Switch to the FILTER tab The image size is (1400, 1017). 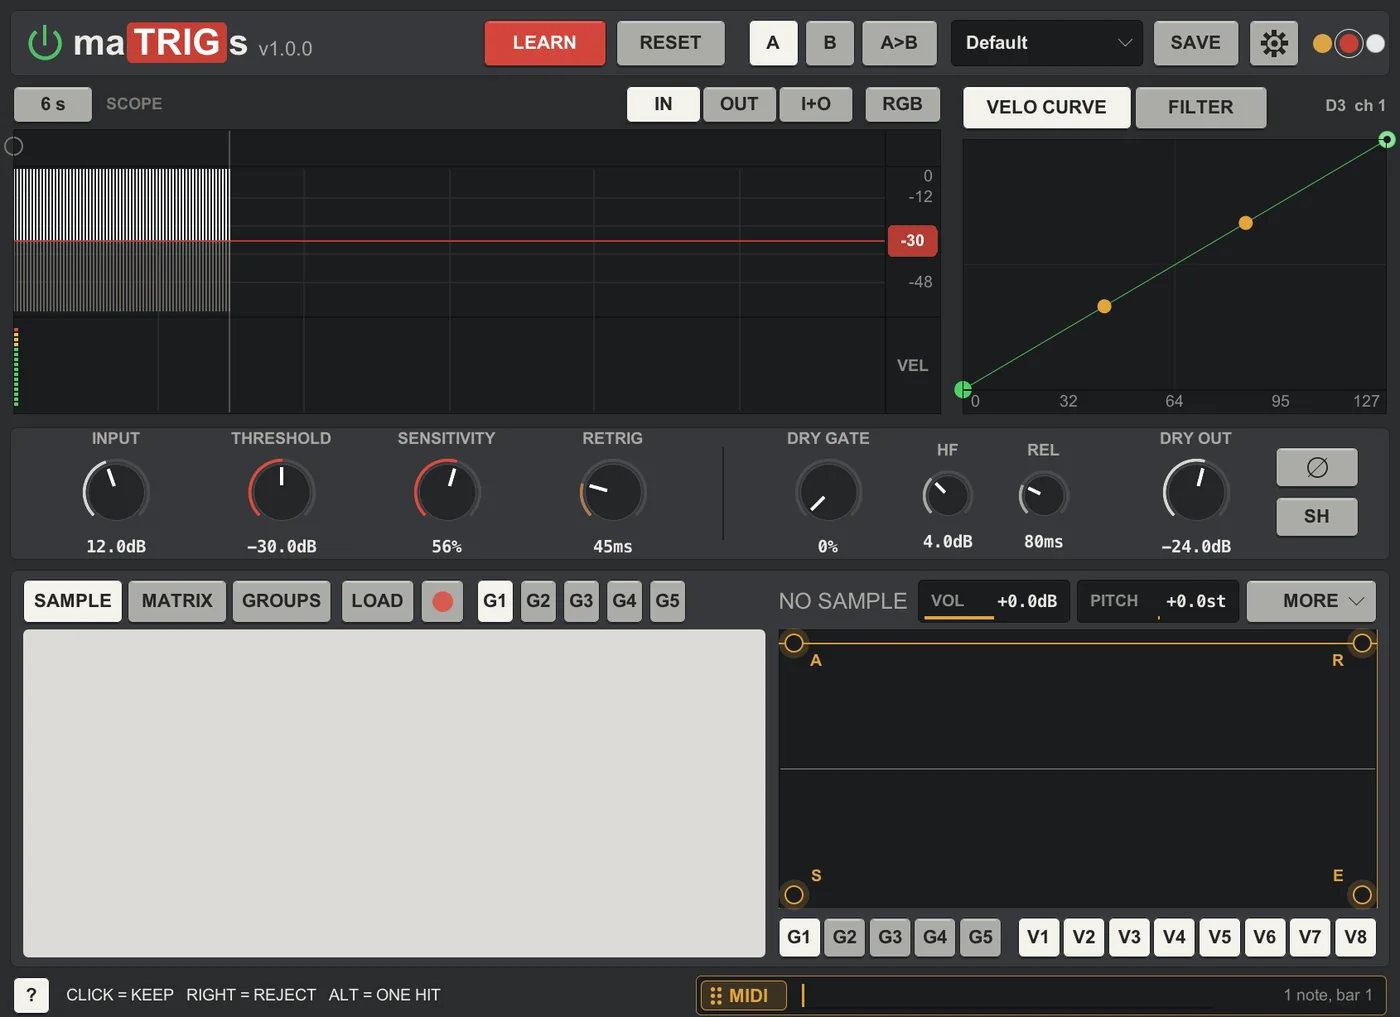(x=1201, y=107)
